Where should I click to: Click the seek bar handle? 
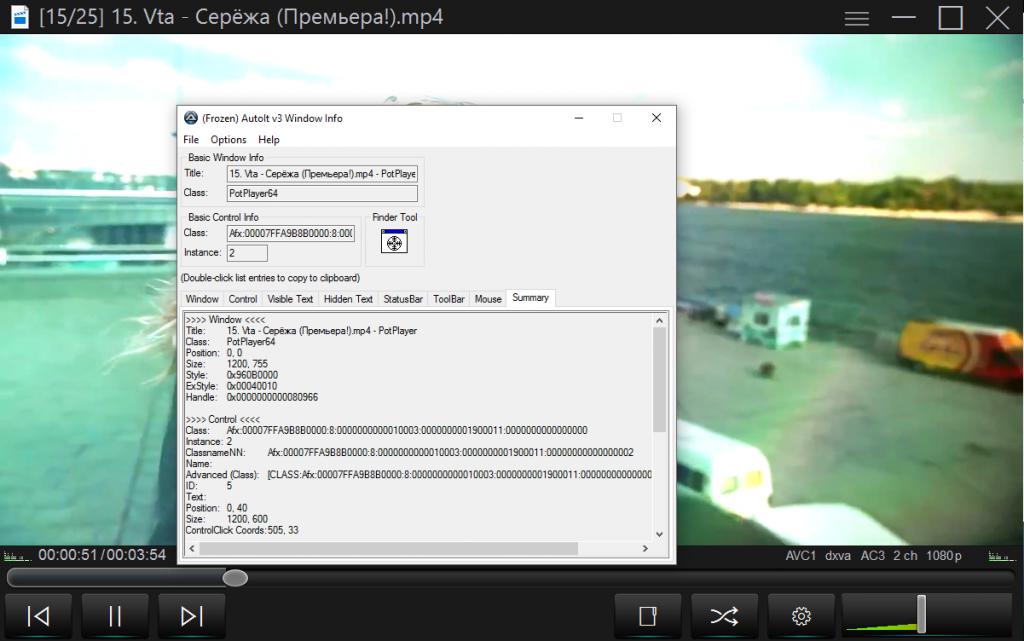pos(235,578)
